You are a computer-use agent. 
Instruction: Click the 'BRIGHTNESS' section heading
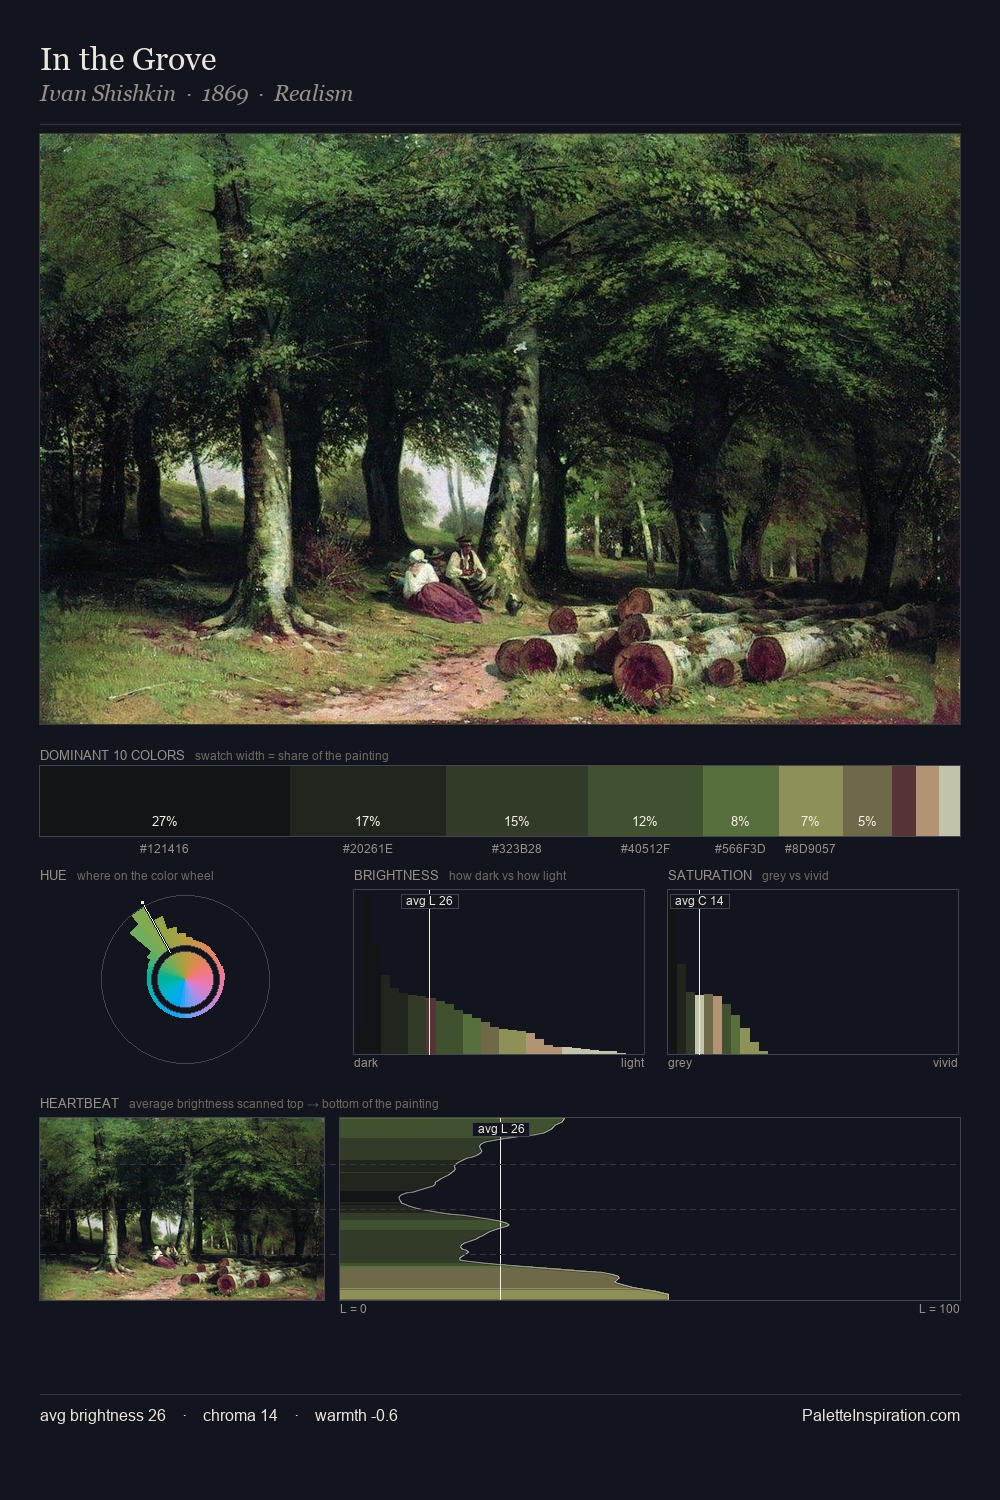[x=396, y=875]
